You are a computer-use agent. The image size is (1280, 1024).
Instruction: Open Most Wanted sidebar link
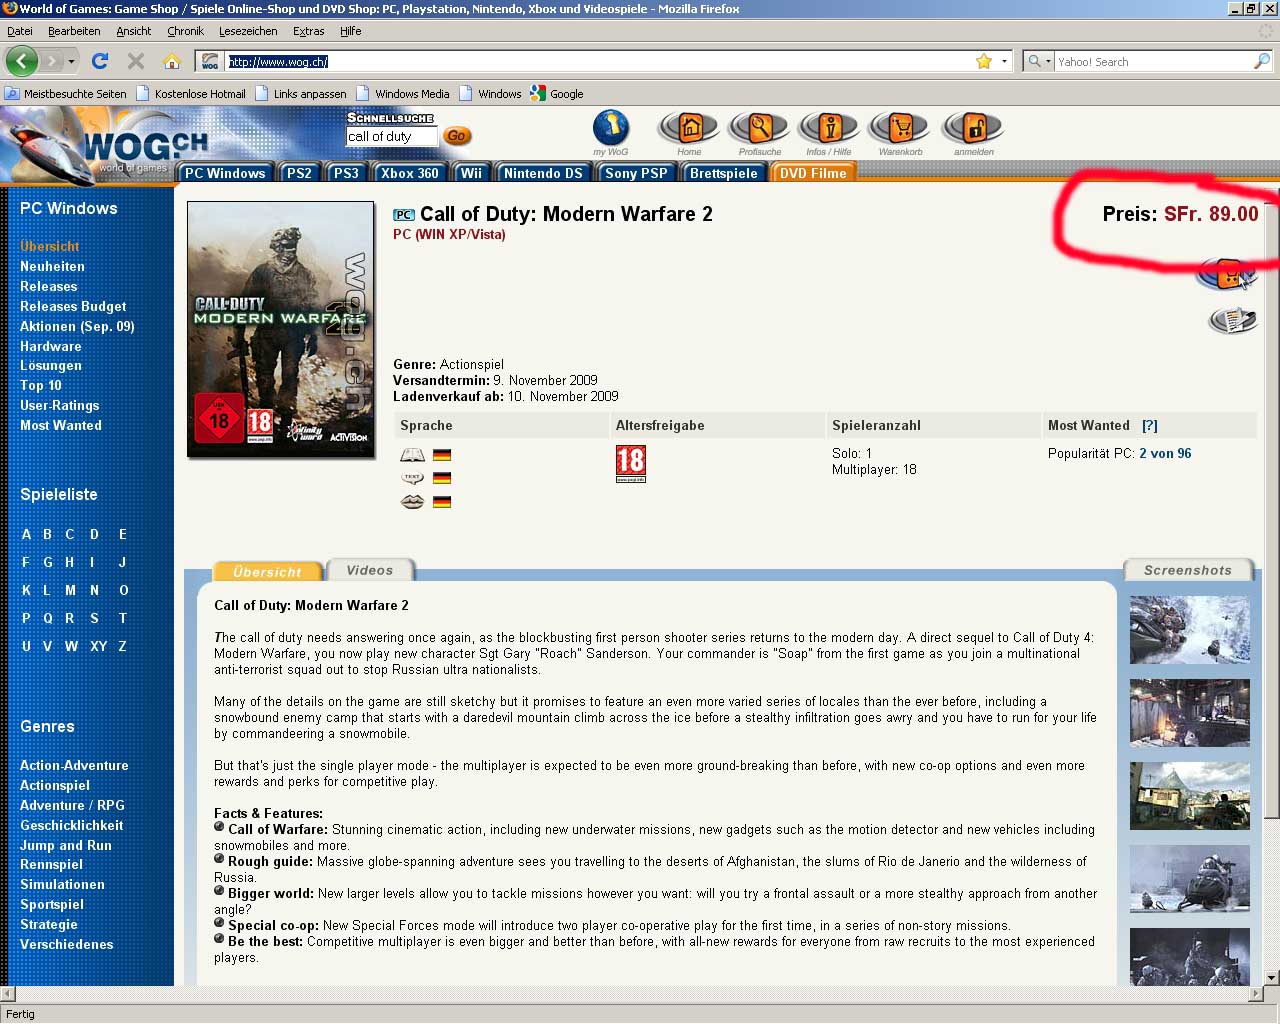(61, 425)
